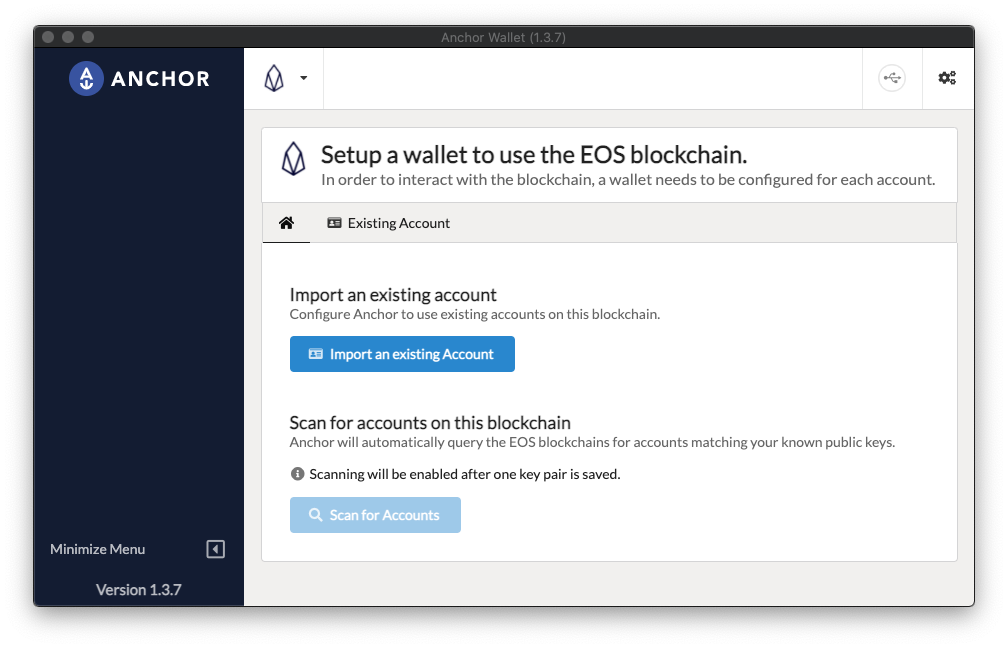Image resolution: width=1008 pixels, height=648 pixels.
Task: Collapse sidebar using the arrow box icon
Action: (x=216, y=549)
